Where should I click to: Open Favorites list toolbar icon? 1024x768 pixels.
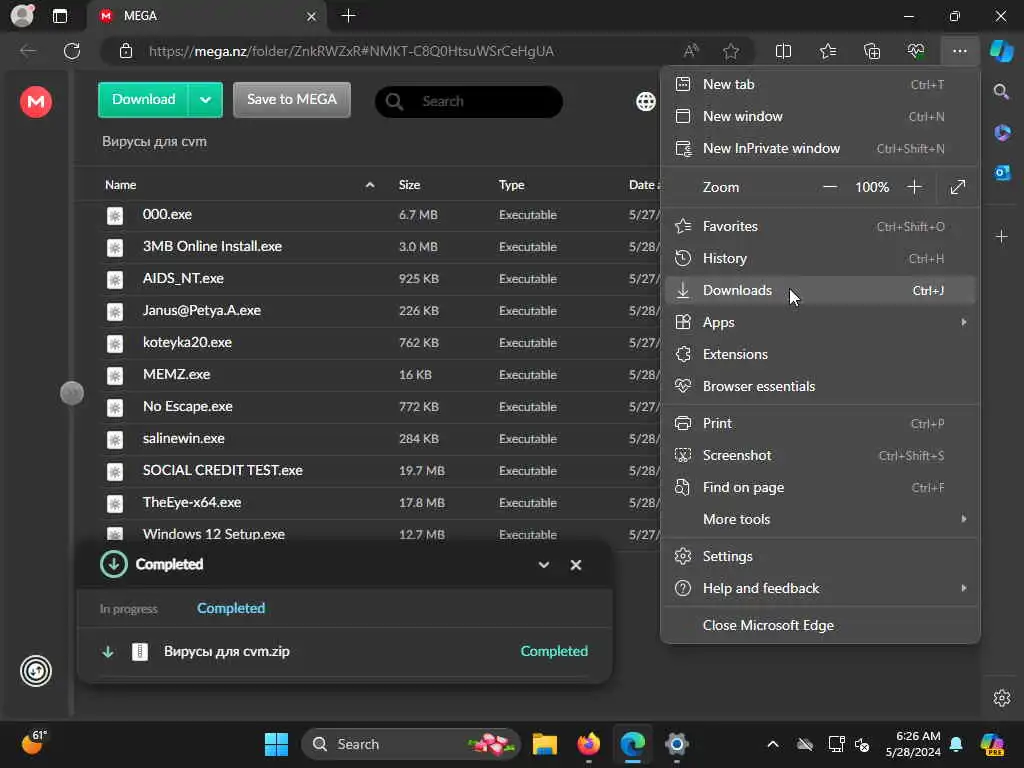point(827,51)
